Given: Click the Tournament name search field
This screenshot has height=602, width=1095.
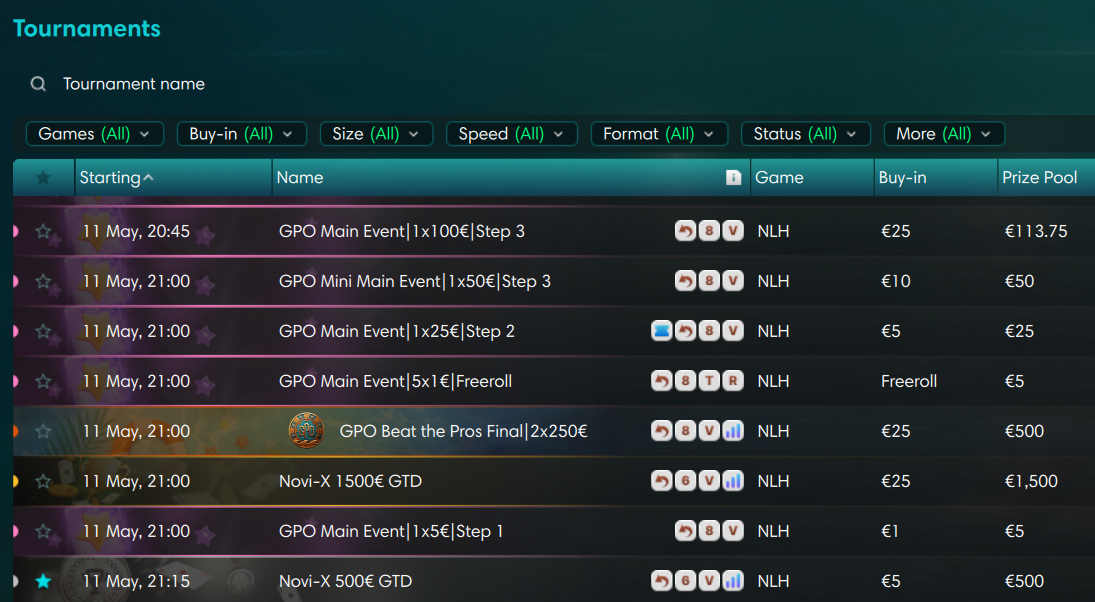Looking at the screenshot, I should [x=134, y=84].
